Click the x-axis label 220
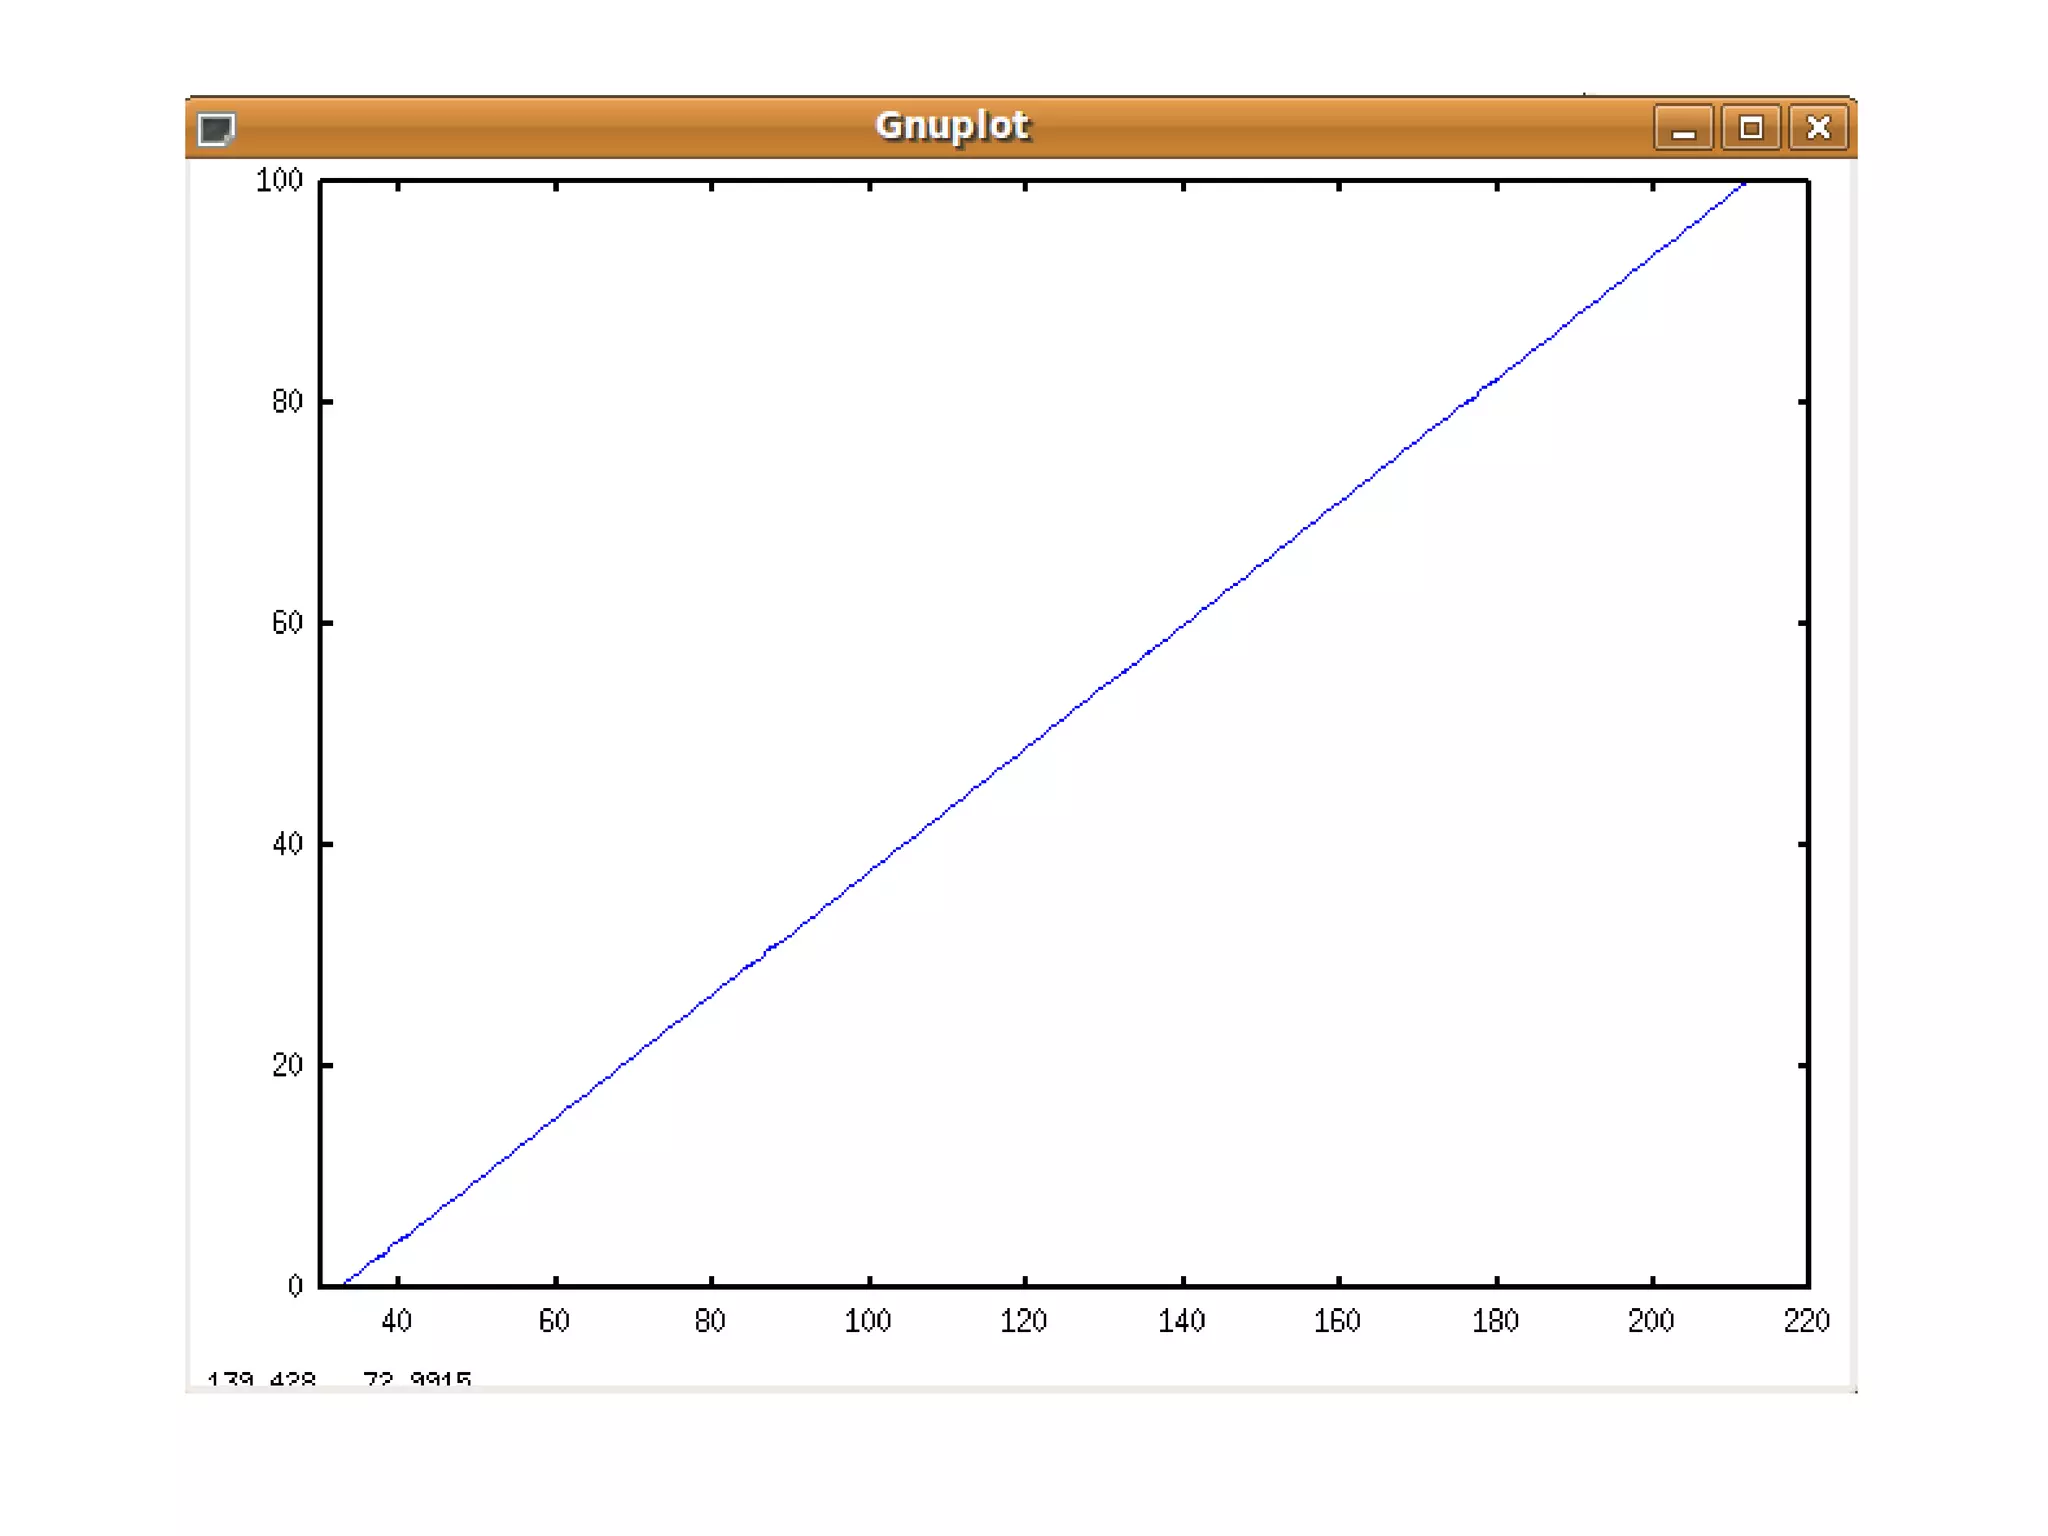 pos(1806,1321)
